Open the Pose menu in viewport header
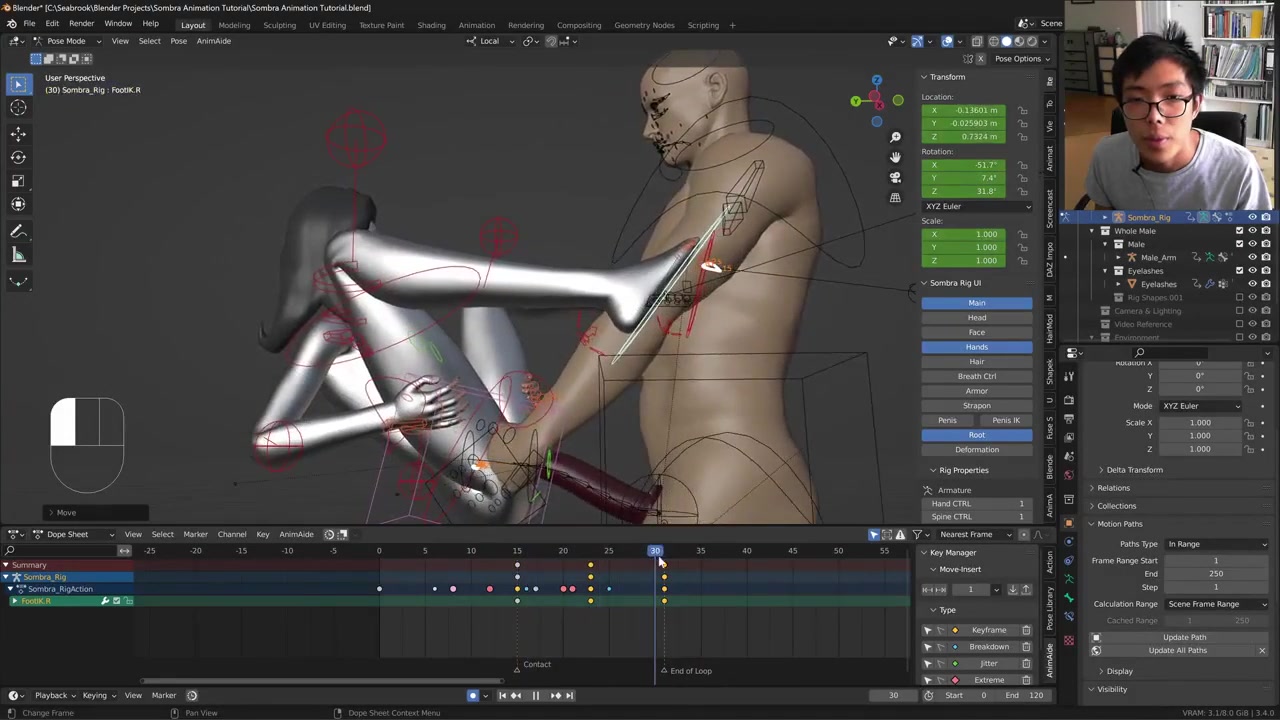This screenshot has height=720, width=1280. [178, 41]
